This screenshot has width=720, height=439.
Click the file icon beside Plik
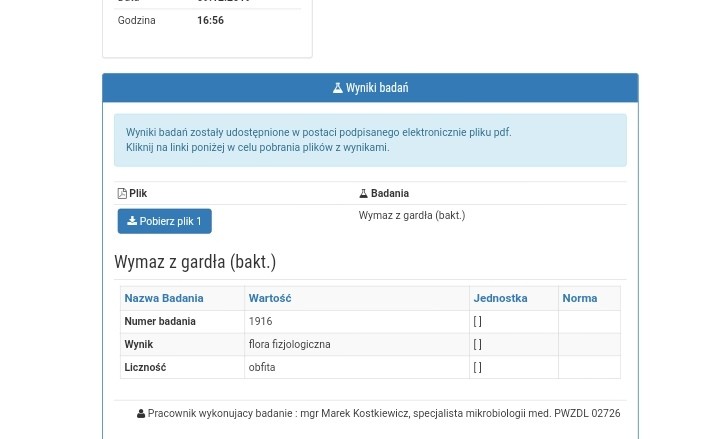(x=122, y=194)
